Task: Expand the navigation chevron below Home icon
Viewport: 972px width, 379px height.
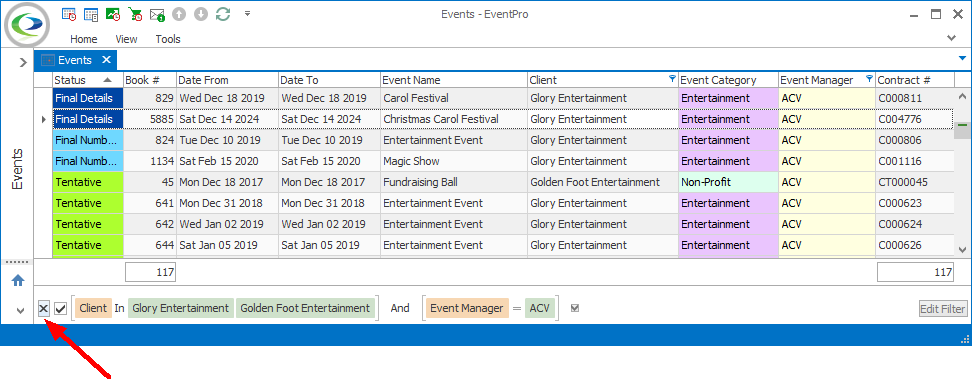Action: click(20, 310)
